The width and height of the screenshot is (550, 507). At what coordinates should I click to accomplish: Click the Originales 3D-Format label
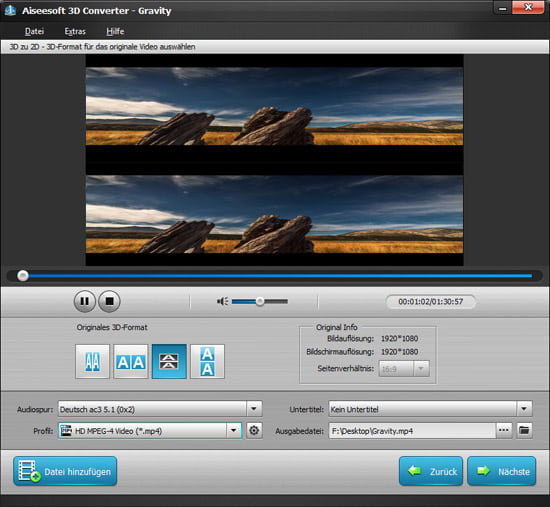(x=112, y=327)
